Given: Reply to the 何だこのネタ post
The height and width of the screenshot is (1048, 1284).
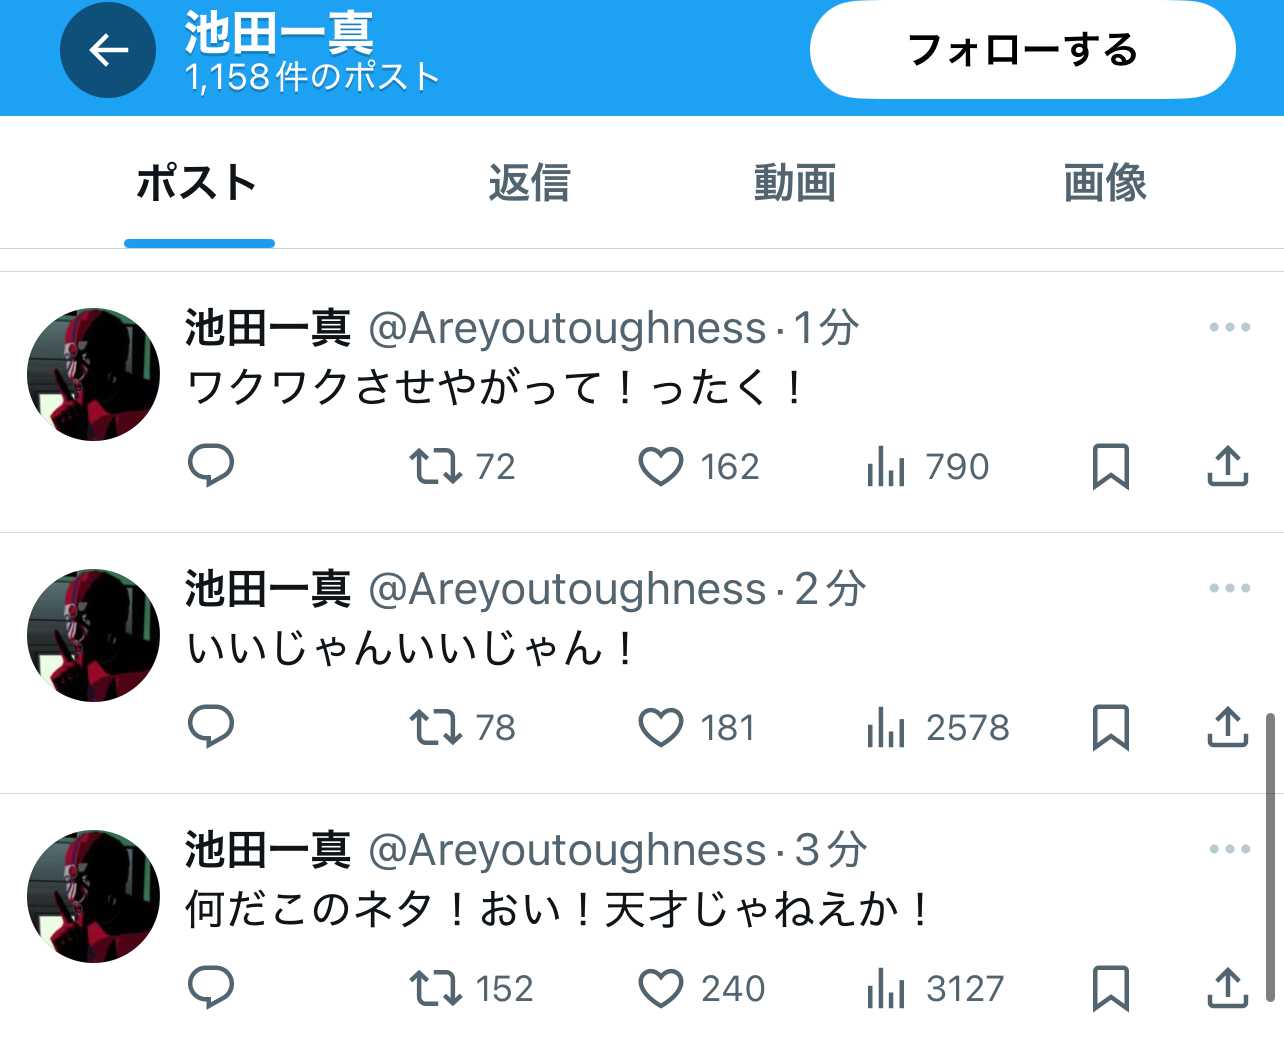Looking at the screenshot, I should tap(211, 988).
